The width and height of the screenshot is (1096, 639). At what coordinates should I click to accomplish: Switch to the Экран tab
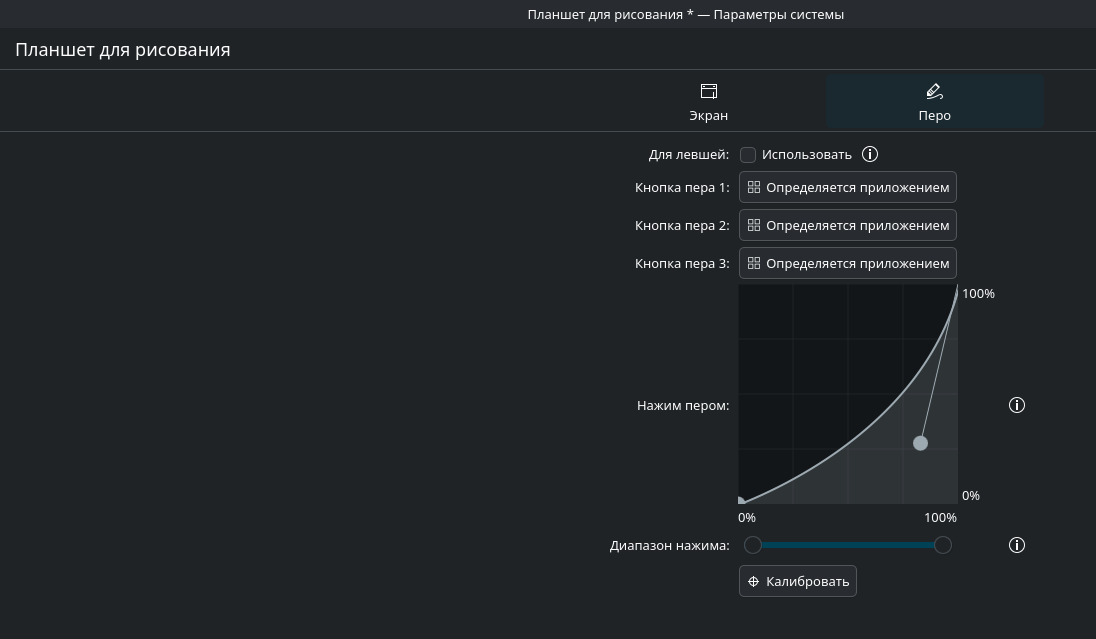click(709, 103)
